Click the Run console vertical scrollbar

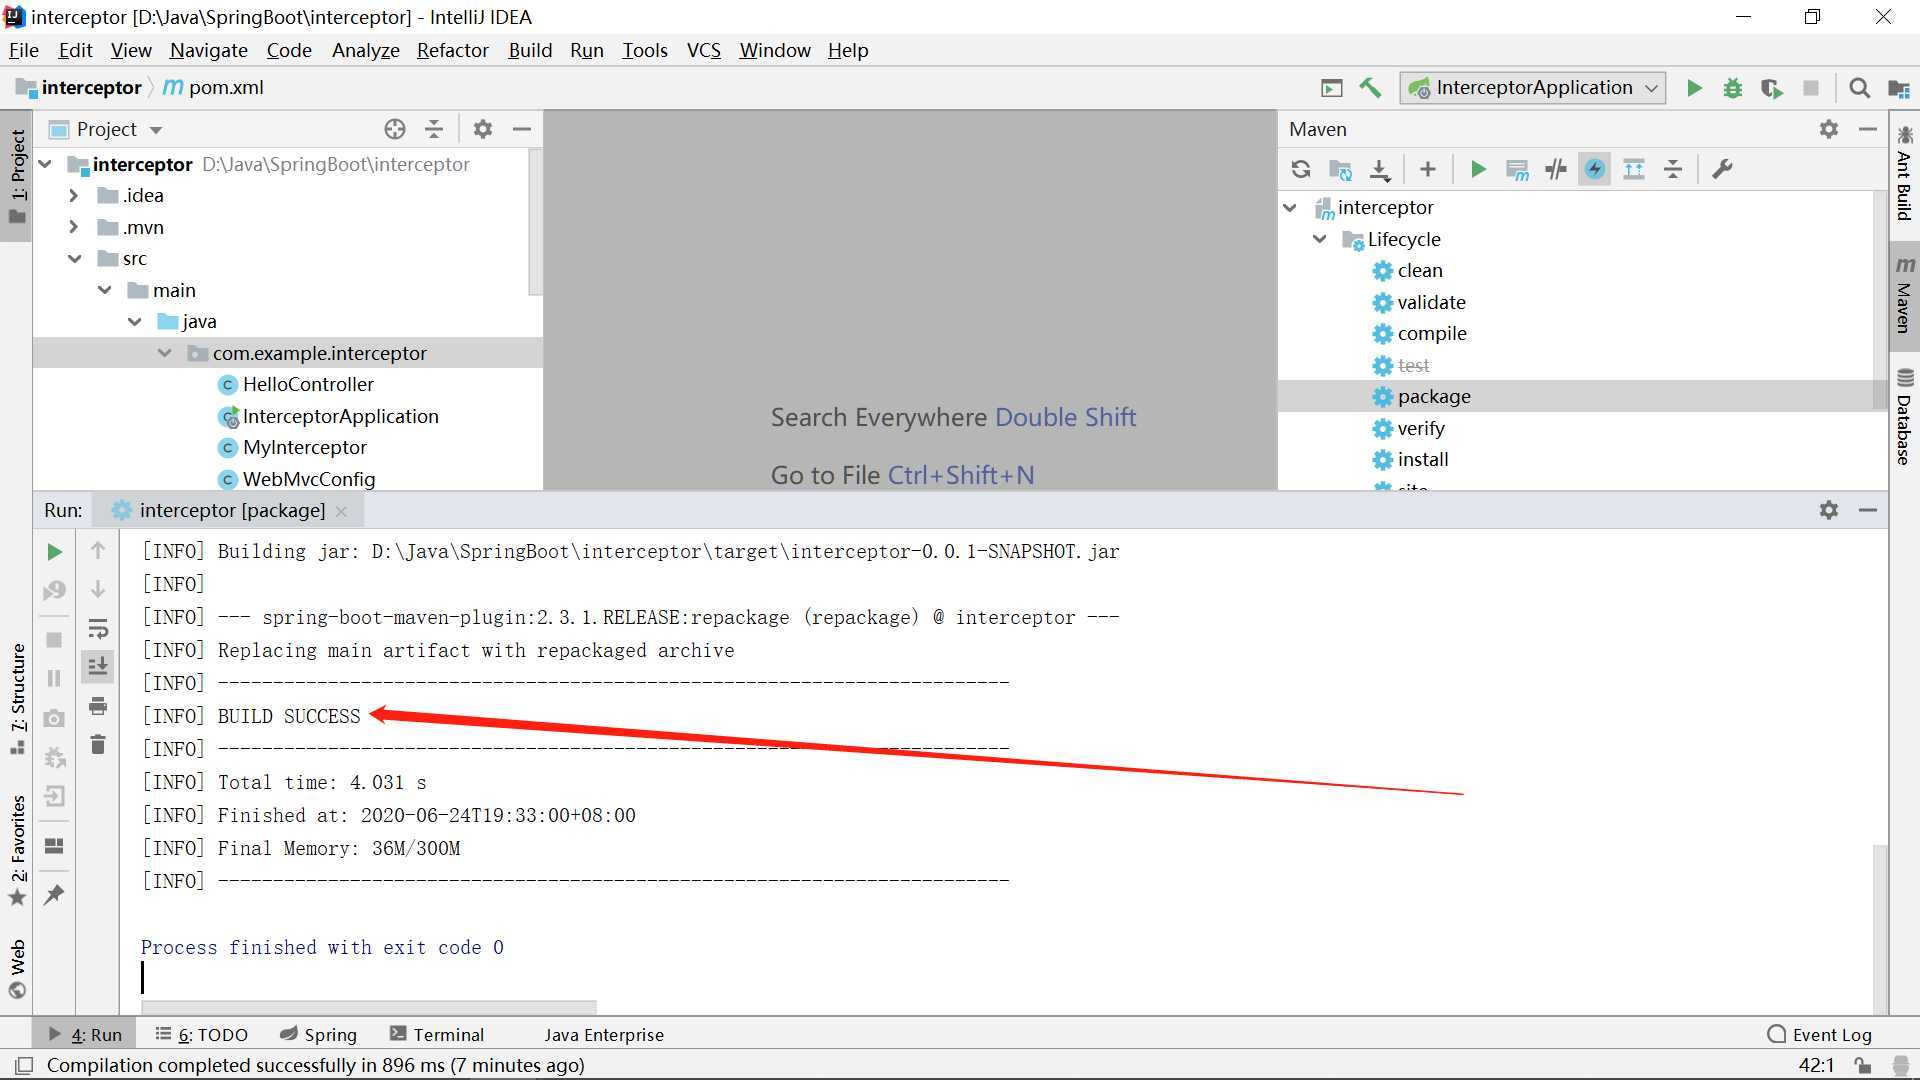(1880, 927)
